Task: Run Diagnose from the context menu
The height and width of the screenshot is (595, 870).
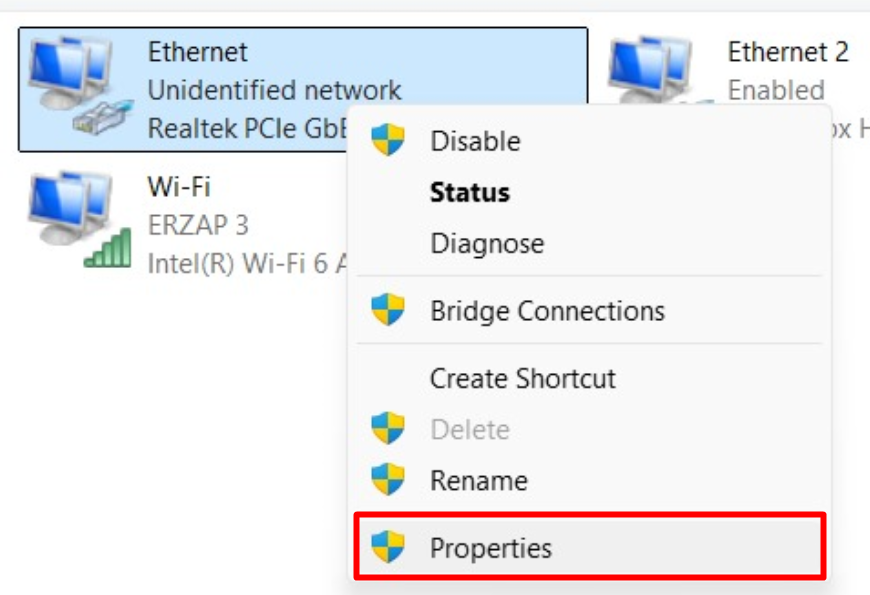Action: (590, 243)
